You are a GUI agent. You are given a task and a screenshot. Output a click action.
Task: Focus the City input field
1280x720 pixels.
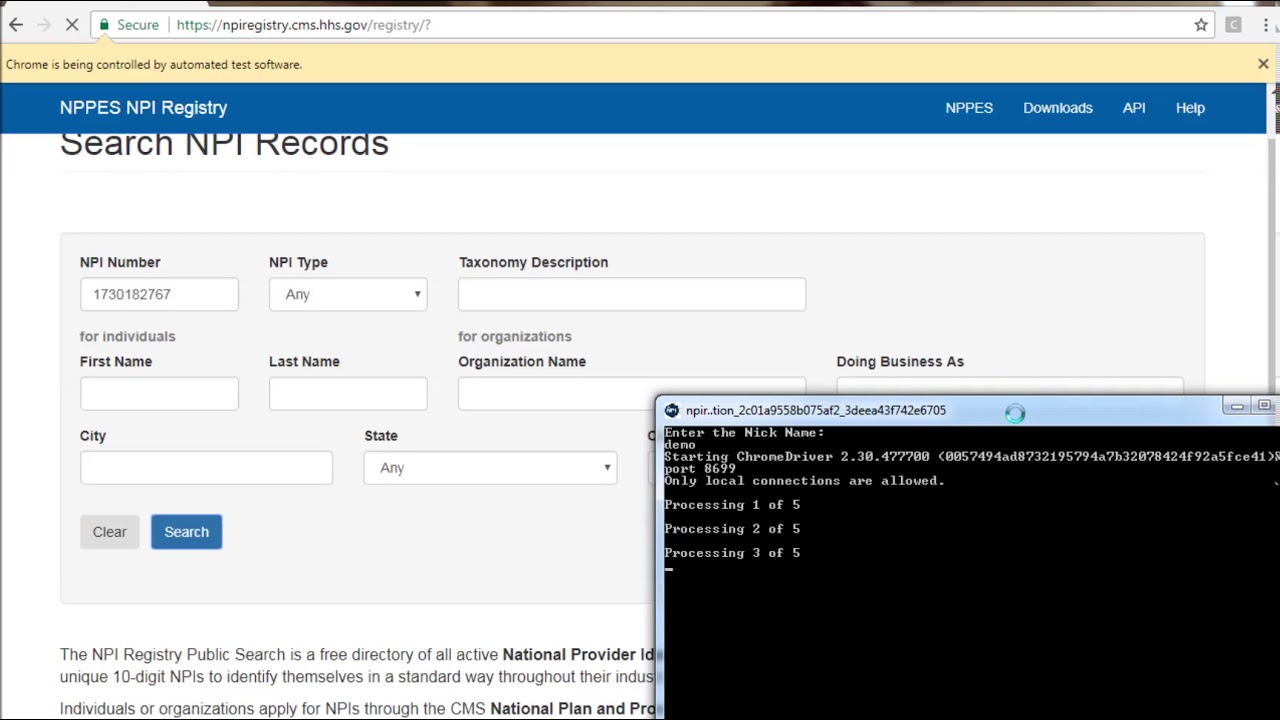point(206,468)
